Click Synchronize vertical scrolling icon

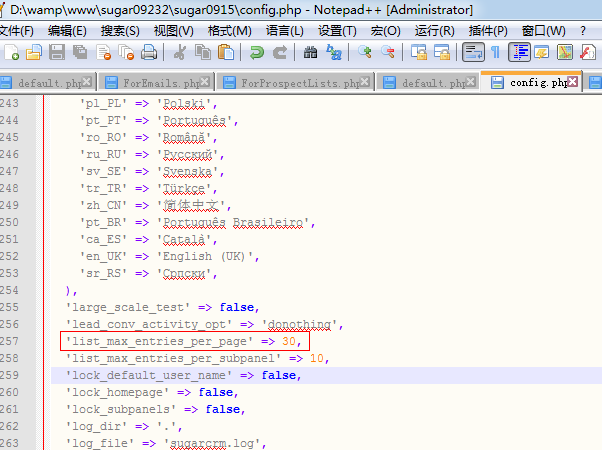pyautogui.click(x=418, y=52)
